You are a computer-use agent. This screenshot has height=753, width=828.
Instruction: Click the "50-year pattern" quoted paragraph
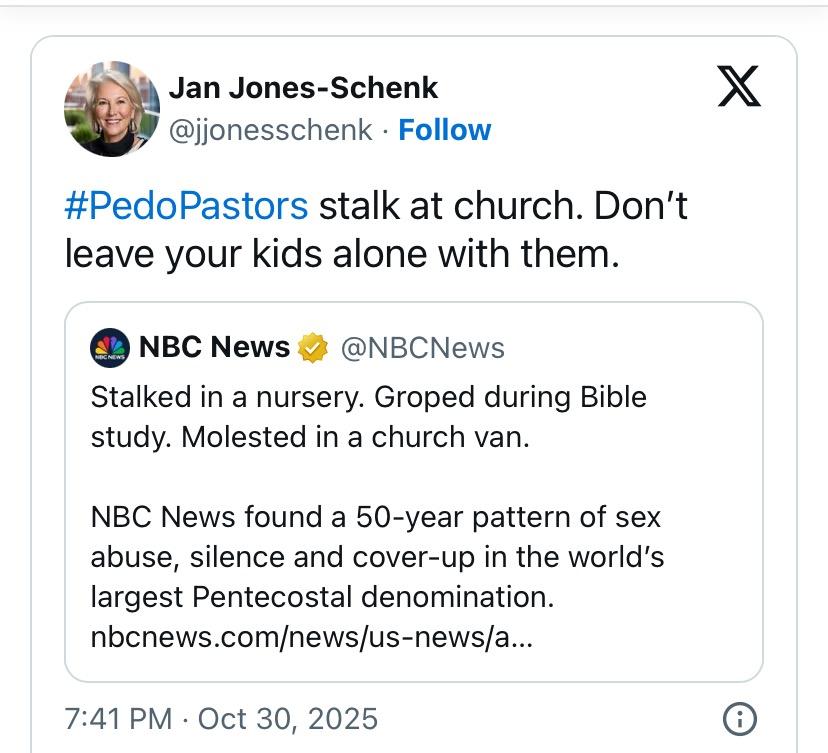pos(376,518)
